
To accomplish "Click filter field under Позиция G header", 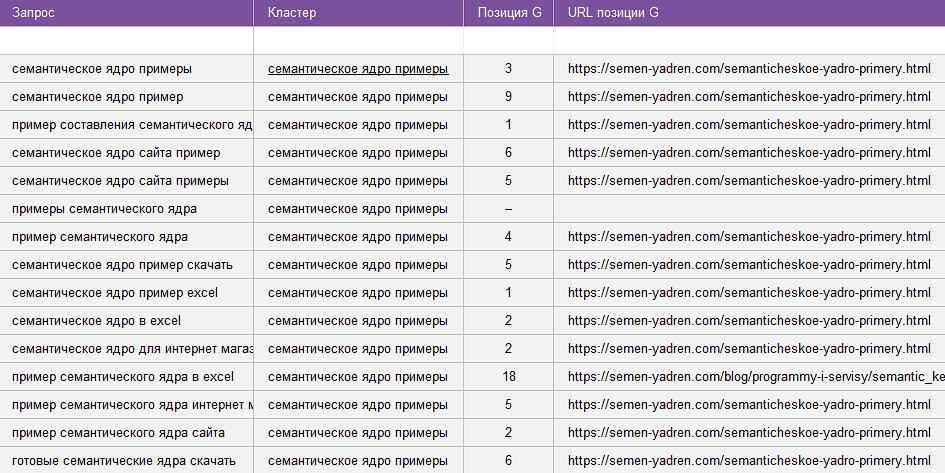I will 508,41.
